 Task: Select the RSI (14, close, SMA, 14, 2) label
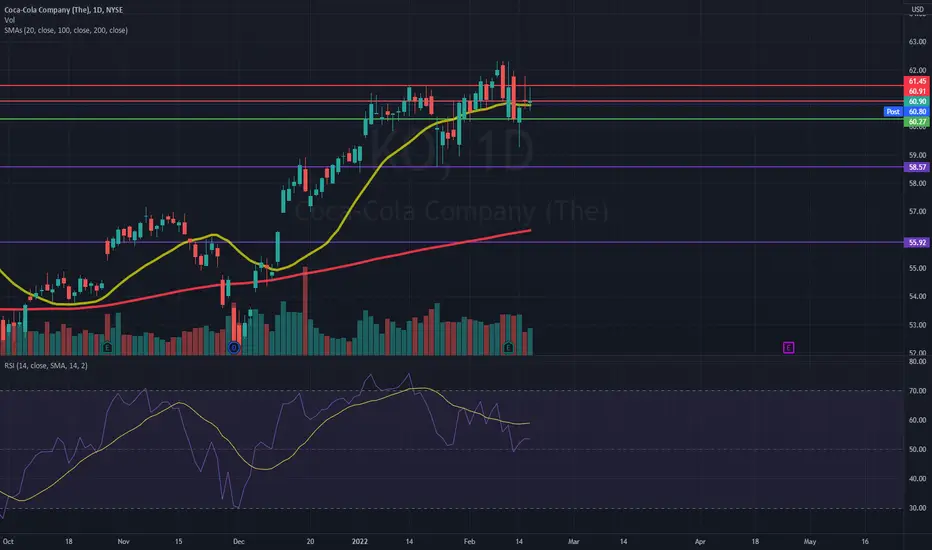click(x=46, y=366)
